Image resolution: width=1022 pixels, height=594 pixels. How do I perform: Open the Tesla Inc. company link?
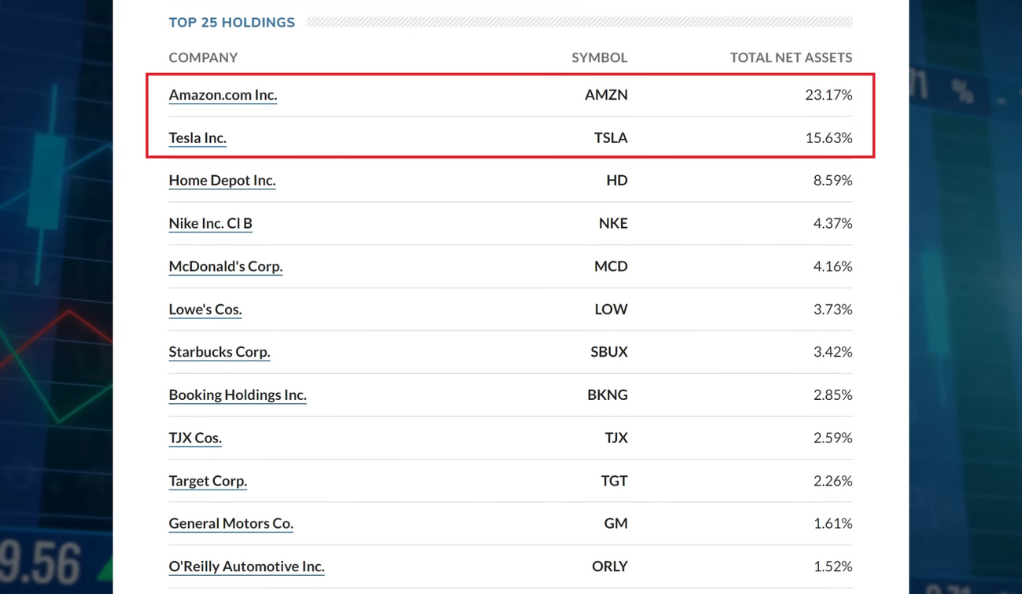point(197,138)
